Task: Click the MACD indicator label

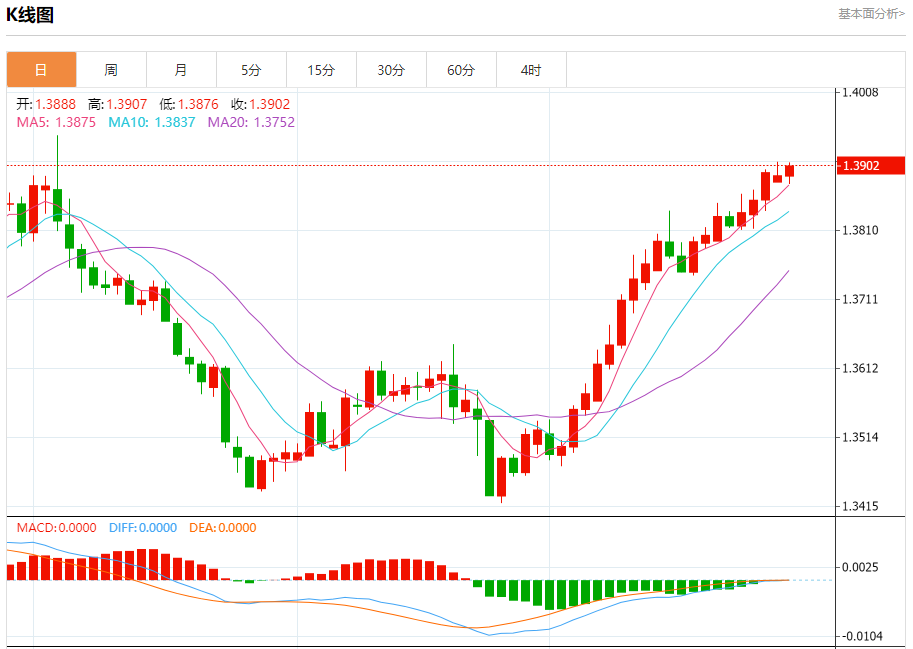Action: 56,527
